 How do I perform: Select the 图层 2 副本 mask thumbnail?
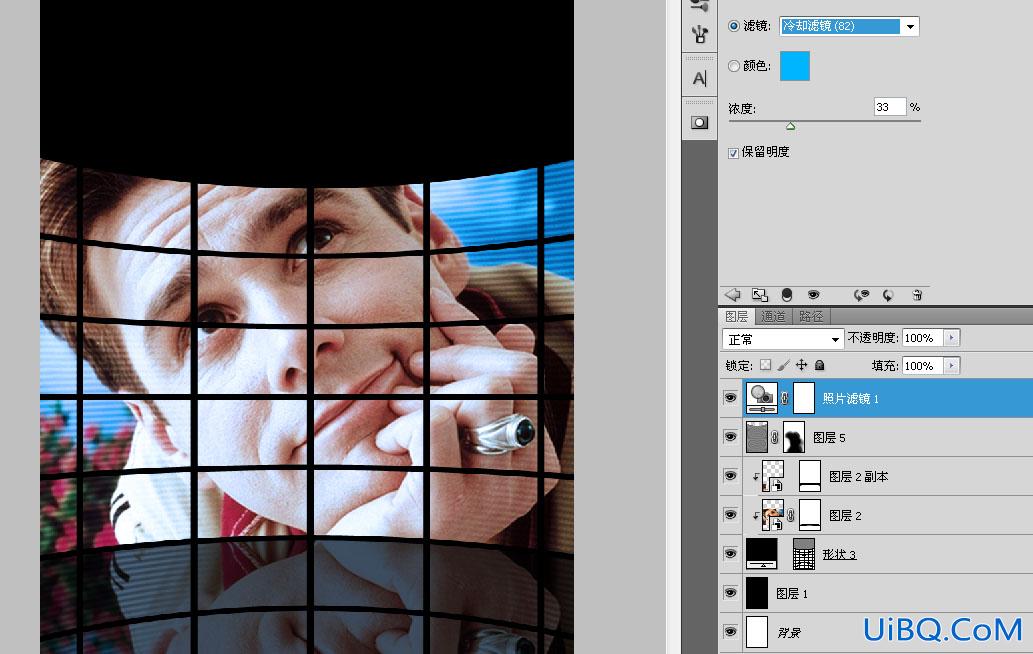coord(810,476)
